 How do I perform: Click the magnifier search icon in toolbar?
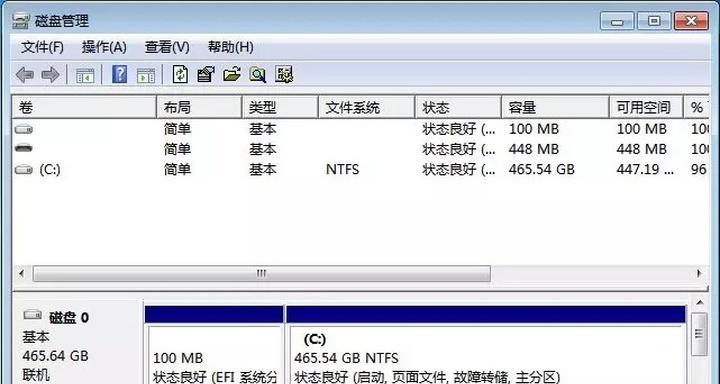point(258,74)
